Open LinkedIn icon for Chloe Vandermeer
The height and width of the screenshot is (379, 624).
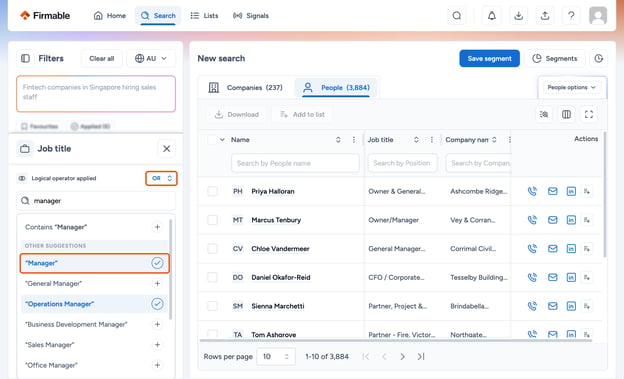(571, 249)
